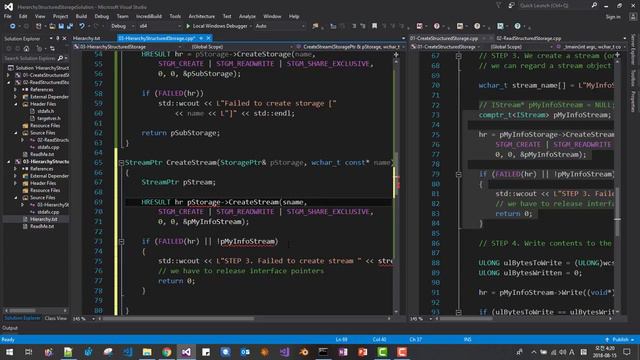Open the Windows Start menu
The width and height of the screenshot is (640, 360).
pos(9,352)
